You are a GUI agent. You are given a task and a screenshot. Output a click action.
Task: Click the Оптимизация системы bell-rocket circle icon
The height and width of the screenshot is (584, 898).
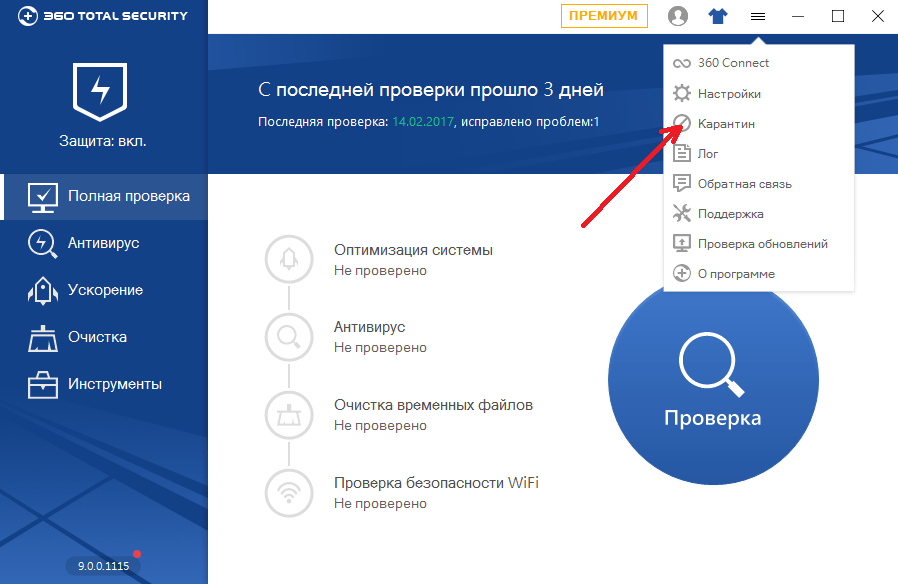point(289,259)
